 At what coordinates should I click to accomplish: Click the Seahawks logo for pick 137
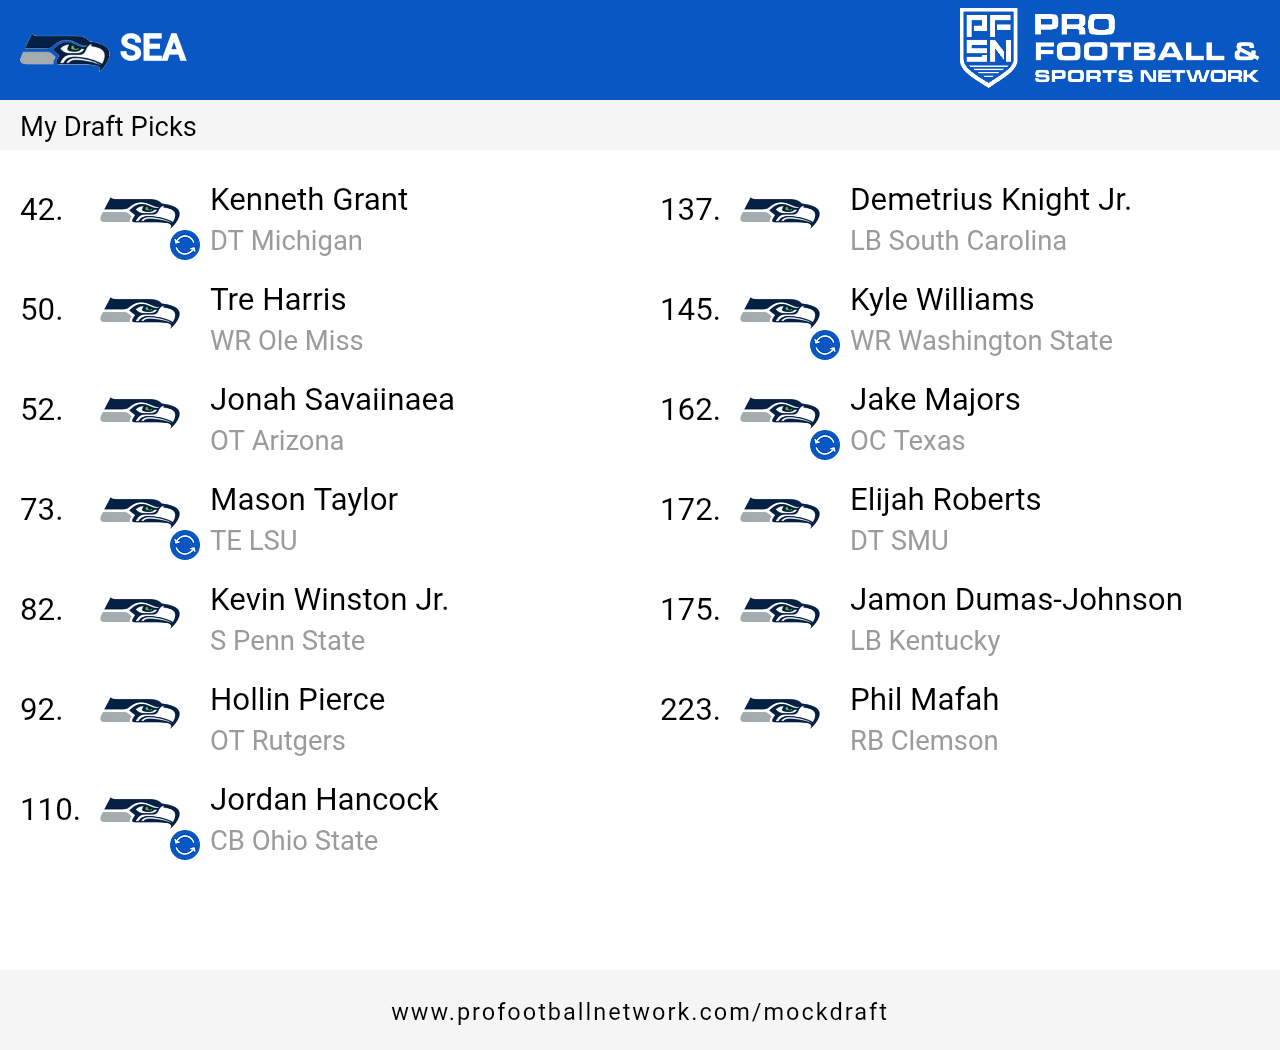point(780,212)
